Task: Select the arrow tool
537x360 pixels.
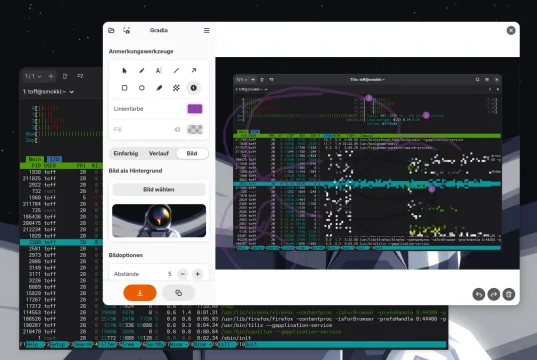Action: coord(193,71)
